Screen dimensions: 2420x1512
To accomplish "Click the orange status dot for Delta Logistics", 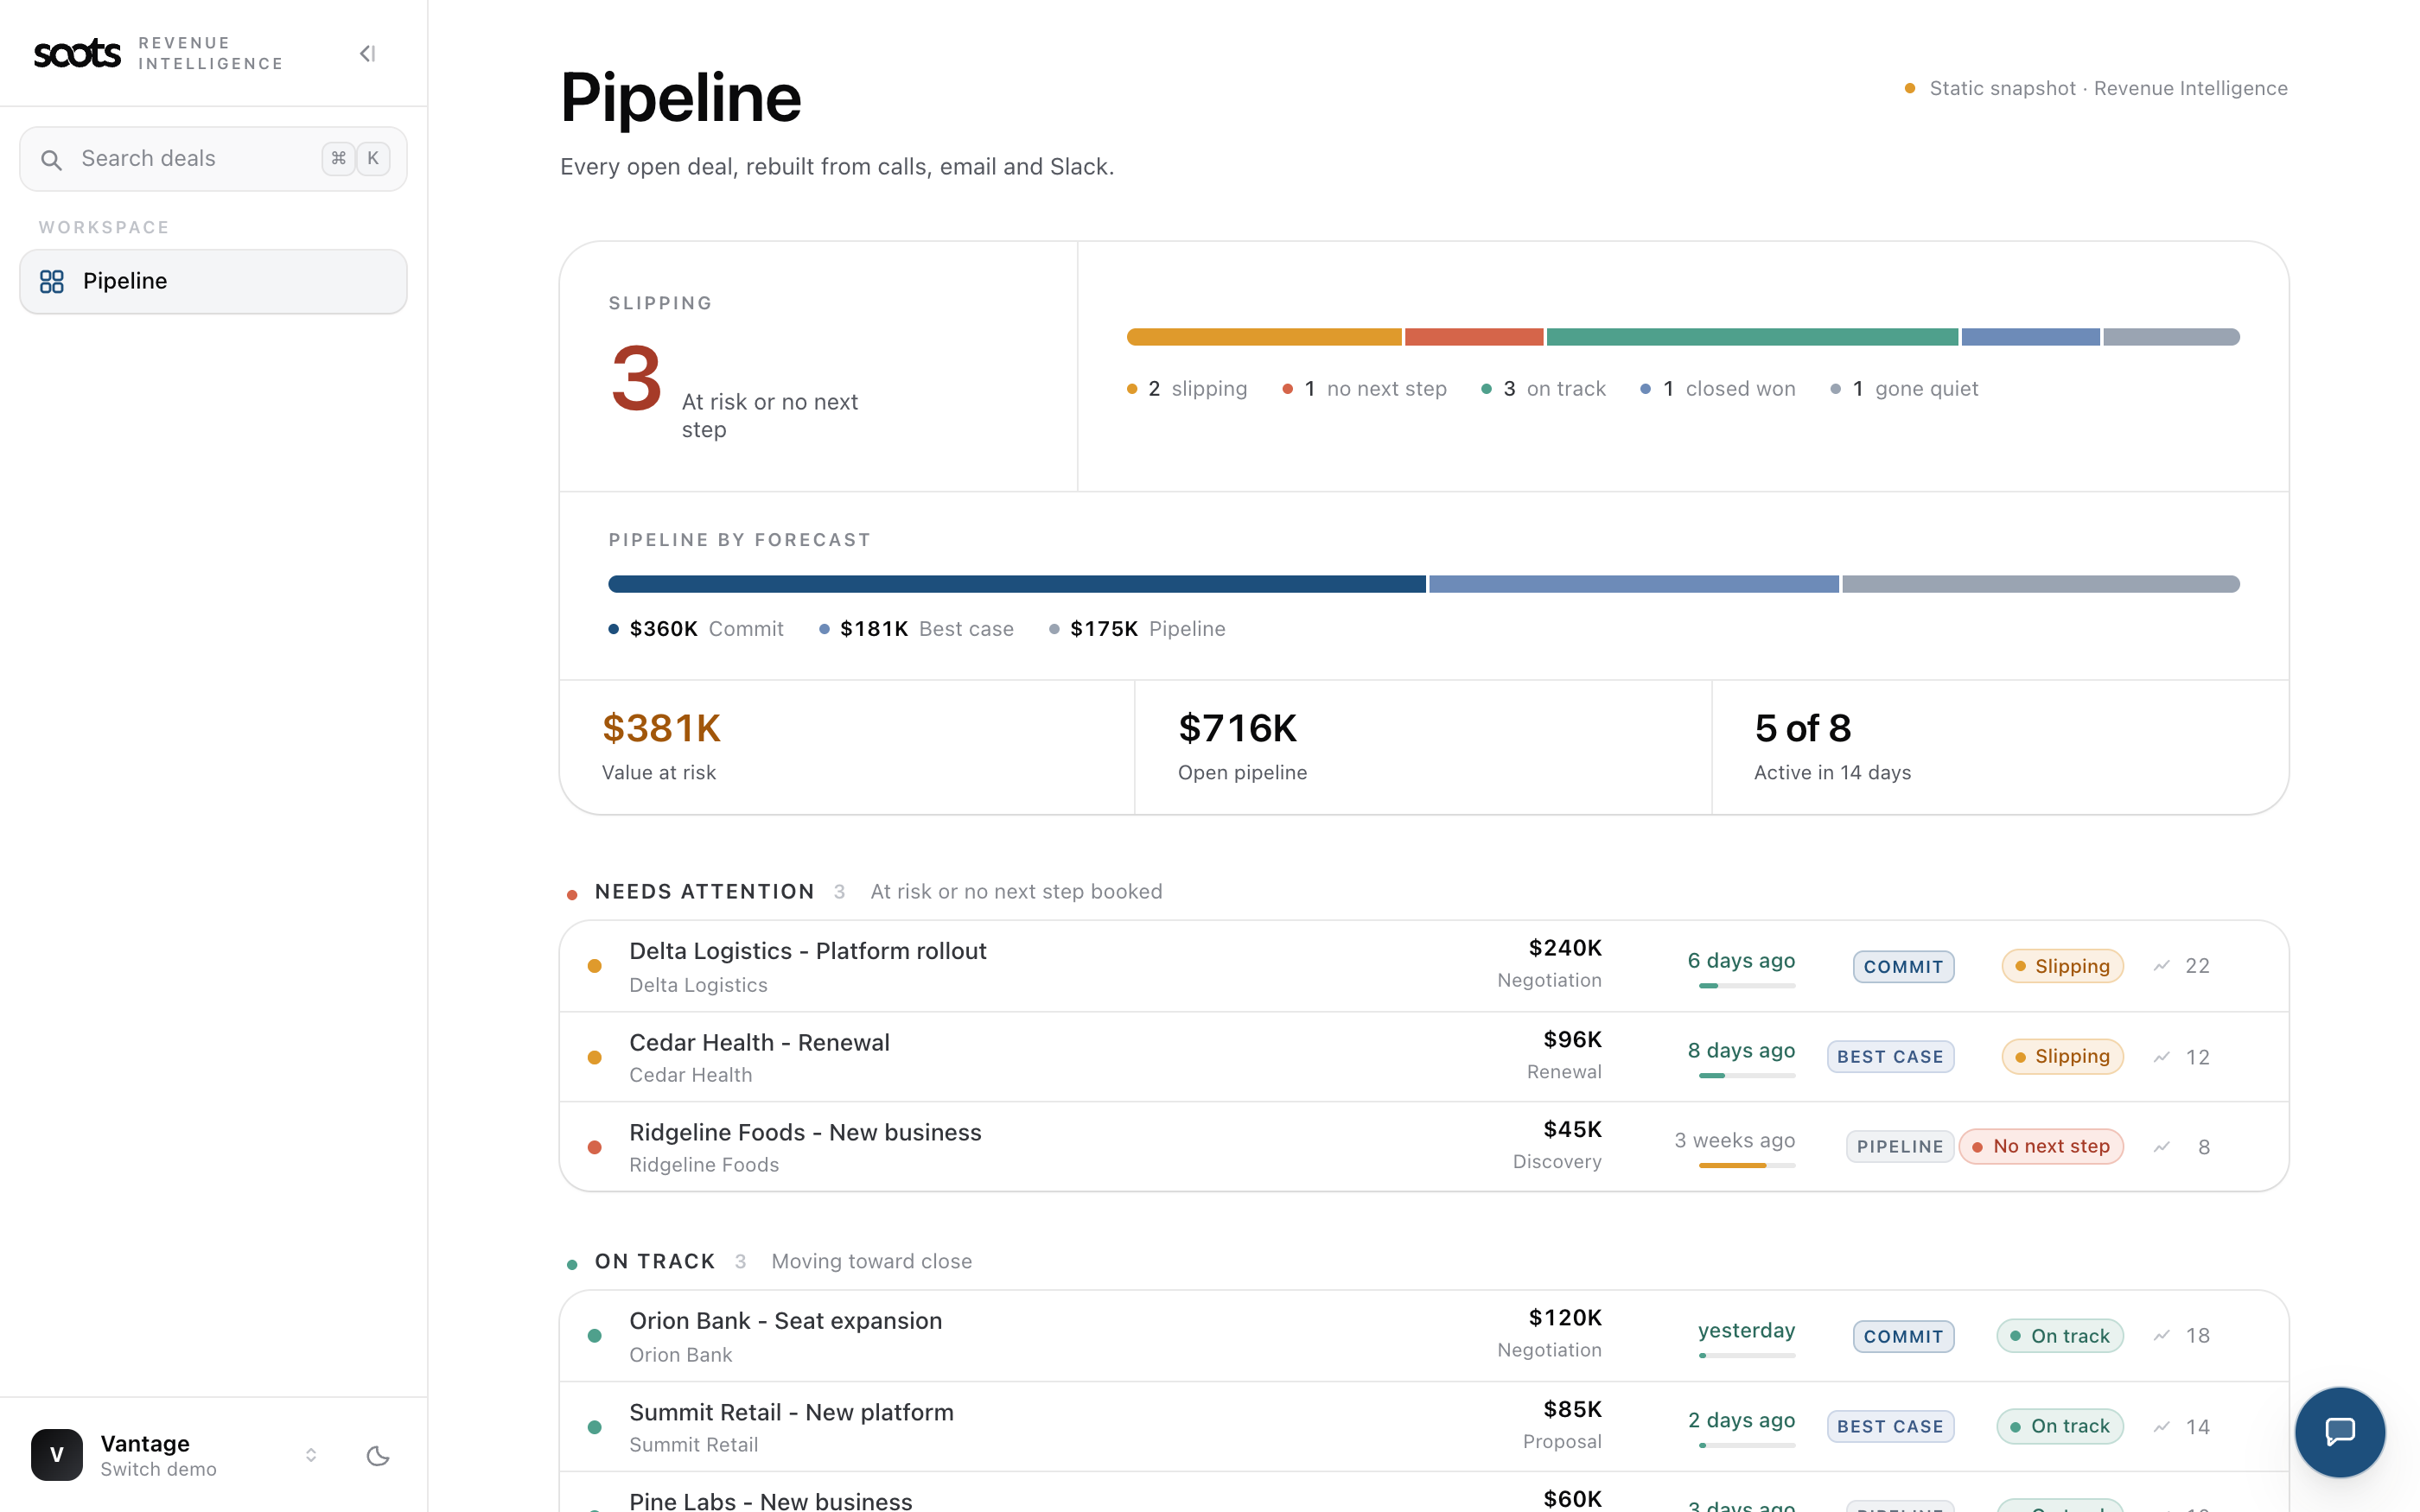I will point(594,966).
